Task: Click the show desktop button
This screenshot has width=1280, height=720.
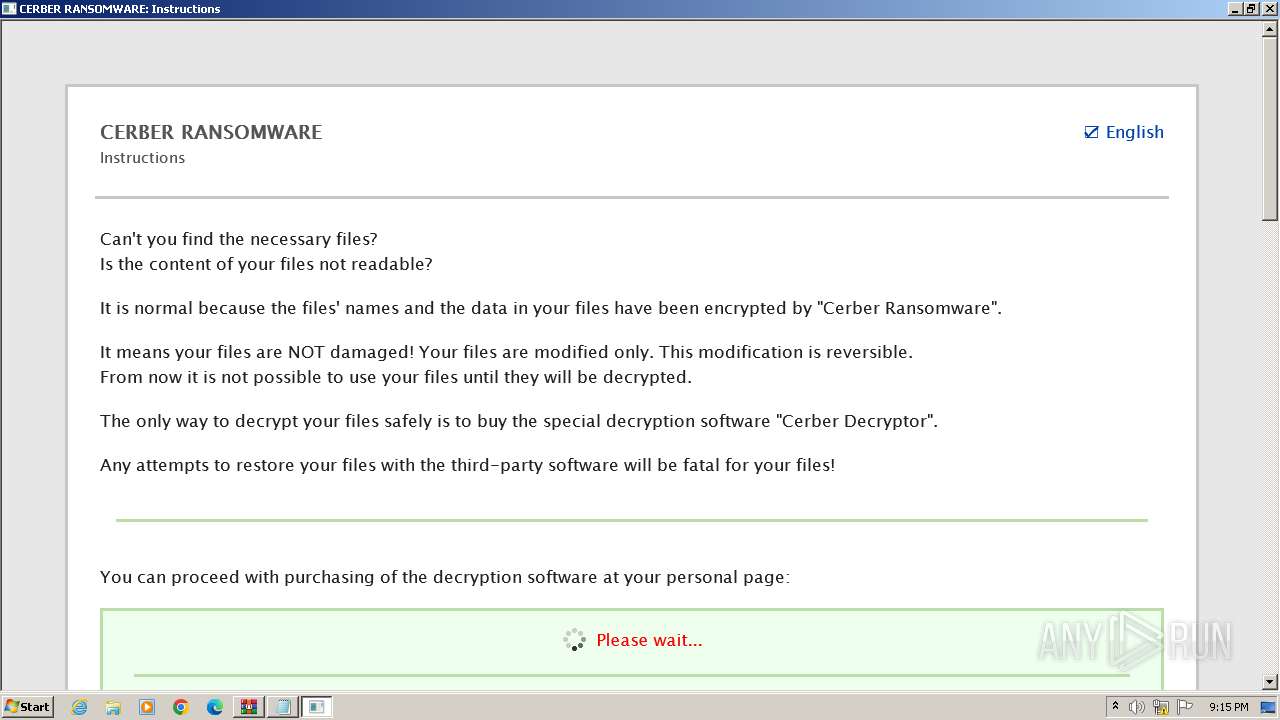Action: (x=1269, y=707)
